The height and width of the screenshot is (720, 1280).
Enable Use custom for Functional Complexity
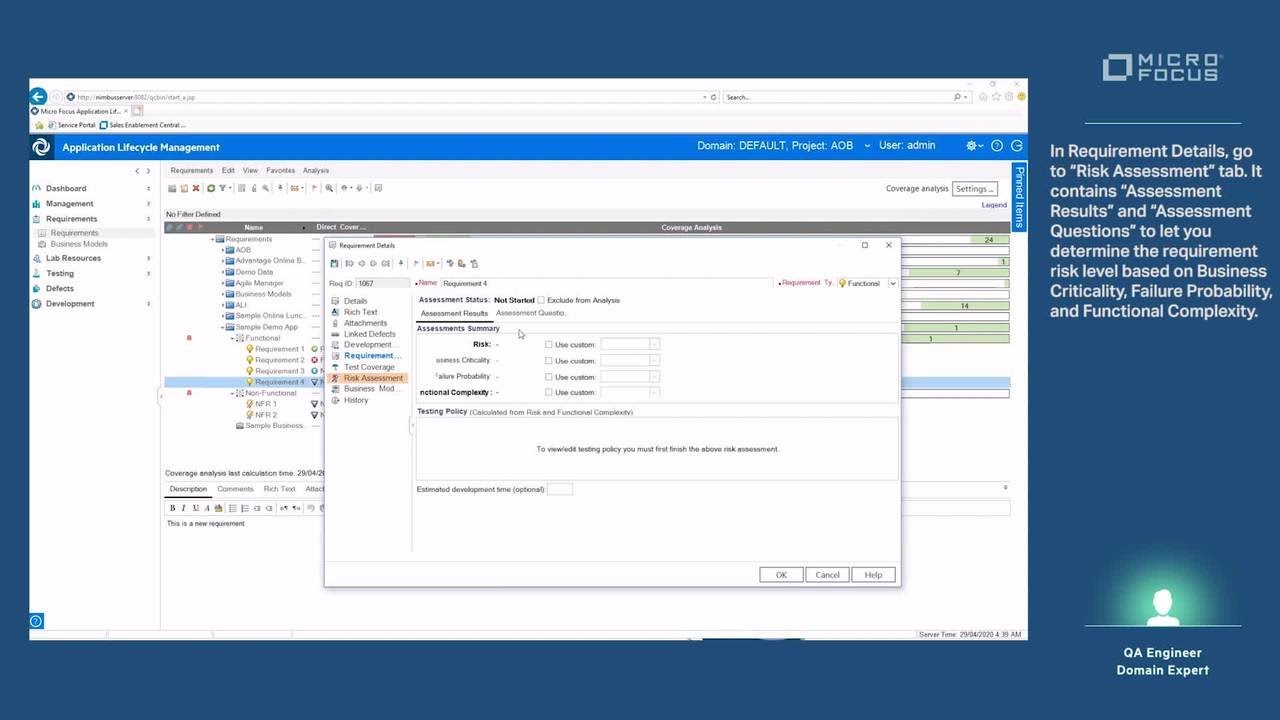548,393
